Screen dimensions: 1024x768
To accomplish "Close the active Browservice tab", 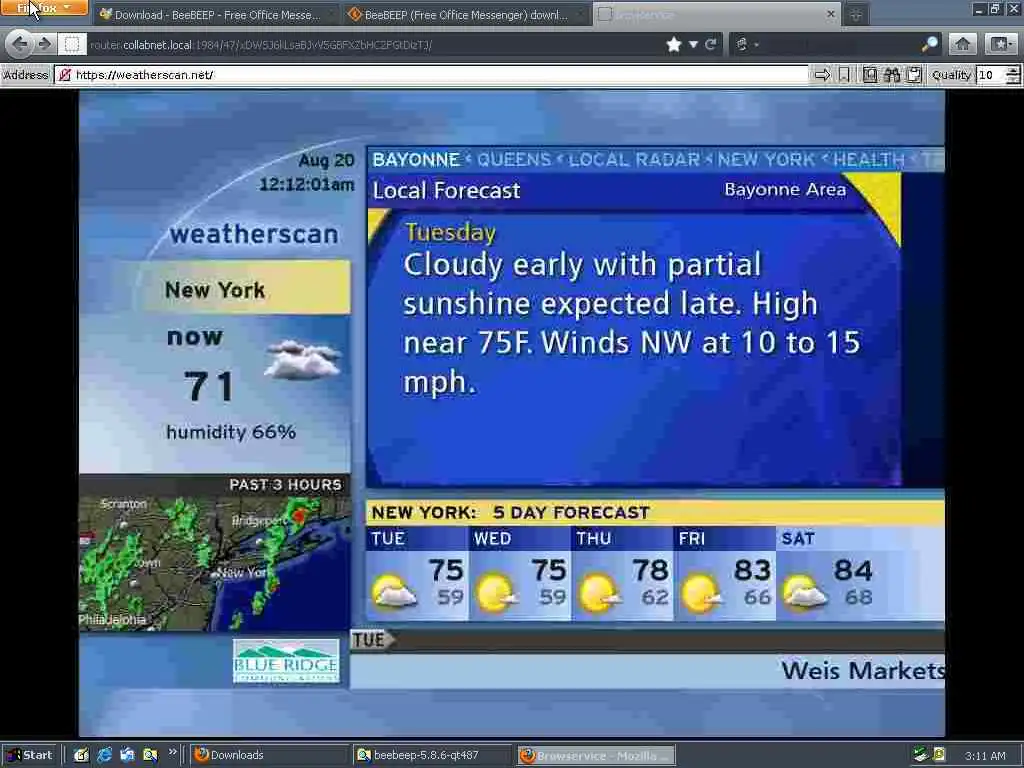I will (x=831, y=14).
